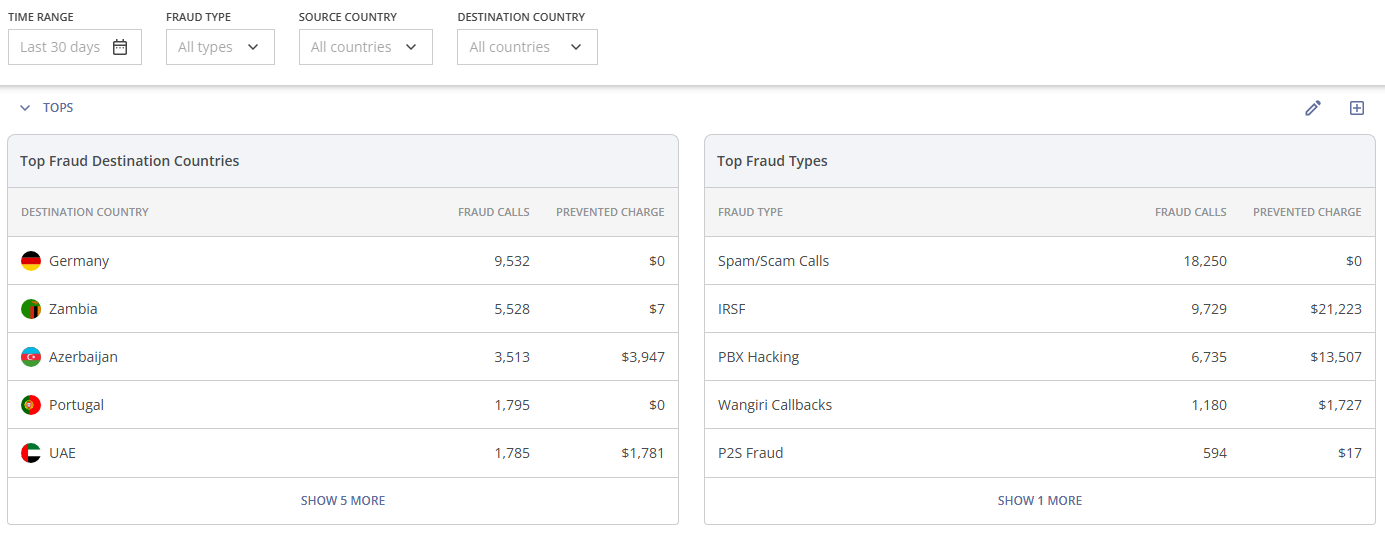Click Show 1 More fraud types
The image size is (1385, 539).
coord(1040,501)
